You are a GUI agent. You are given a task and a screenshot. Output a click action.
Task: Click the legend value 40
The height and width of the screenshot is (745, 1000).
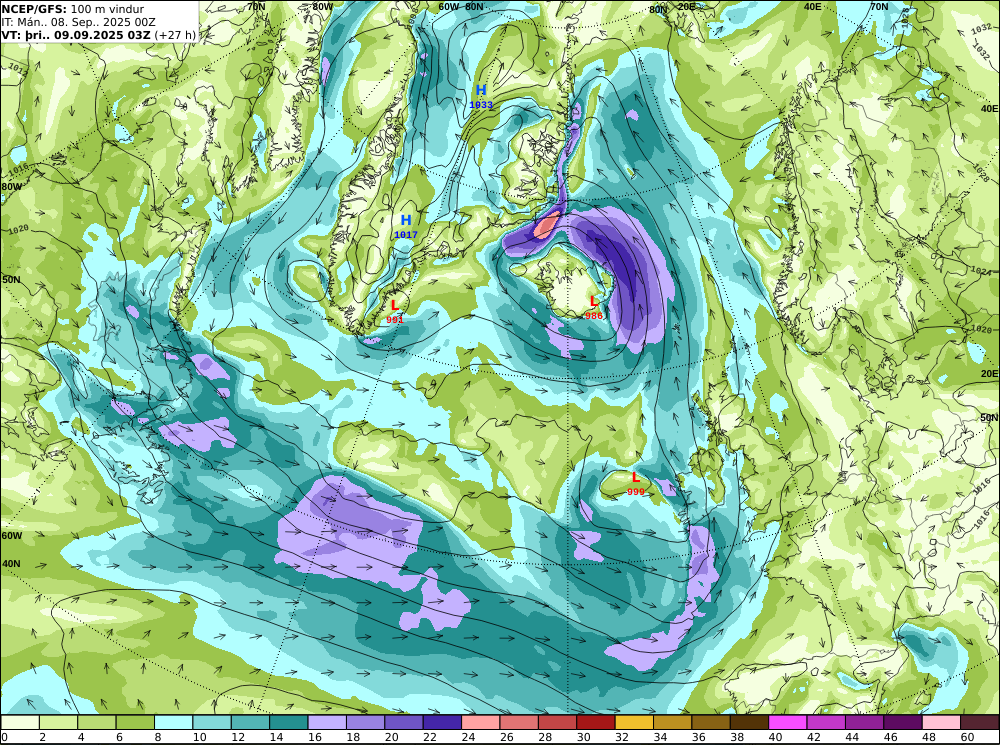(x=776, y=737)
